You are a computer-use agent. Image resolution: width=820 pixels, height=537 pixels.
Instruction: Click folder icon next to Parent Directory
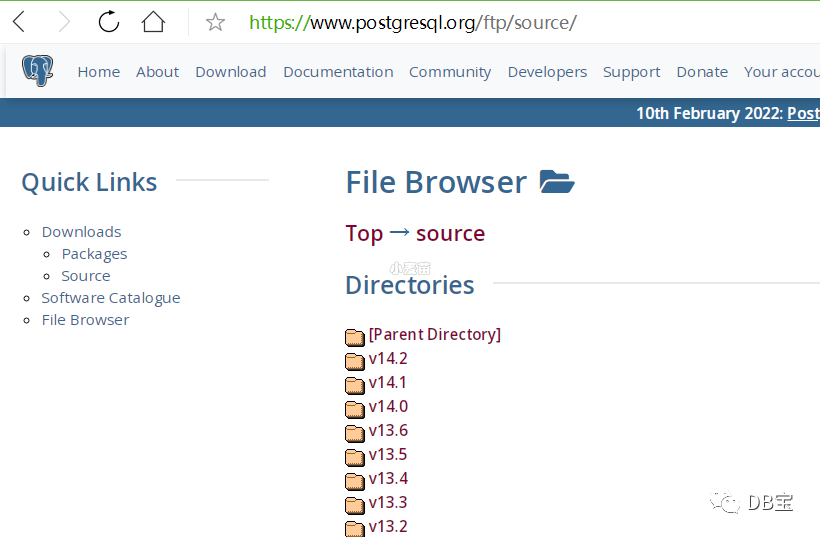pyautogui.click(x=355, y=337)
